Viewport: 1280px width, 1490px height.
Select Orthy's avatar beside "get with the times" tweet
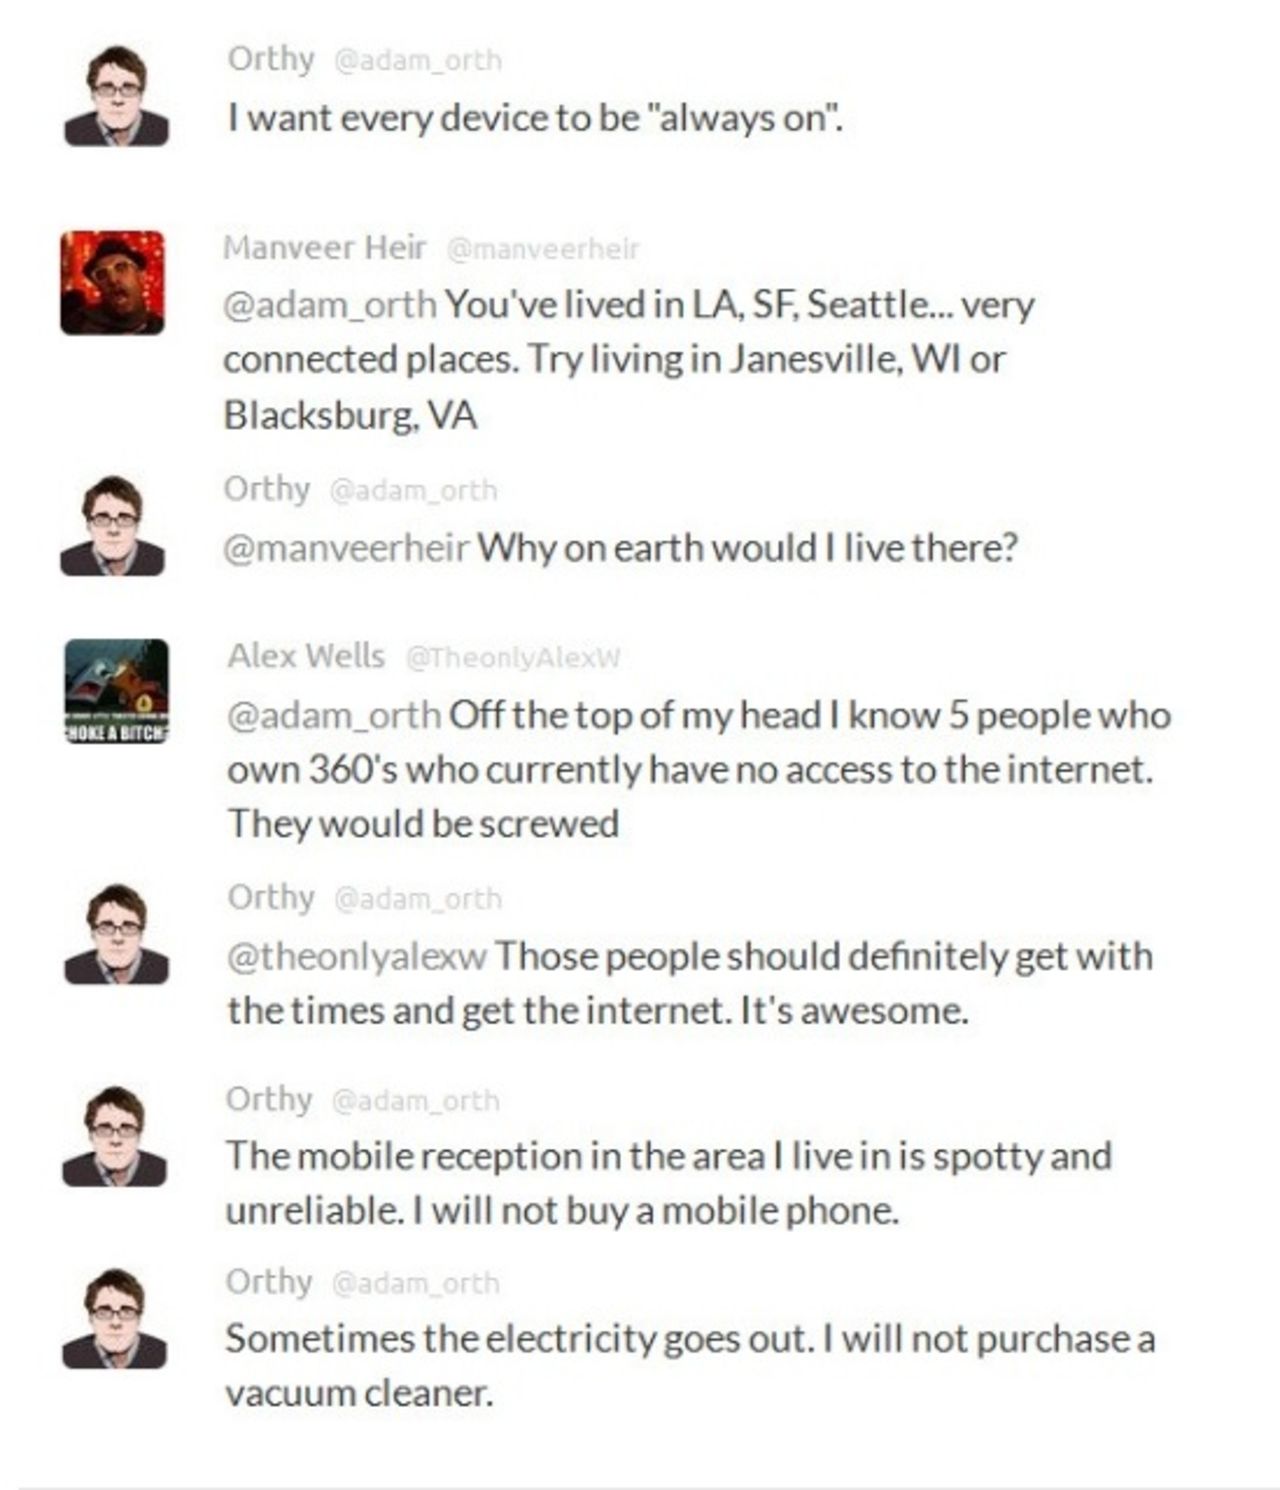tap(116, 934)
